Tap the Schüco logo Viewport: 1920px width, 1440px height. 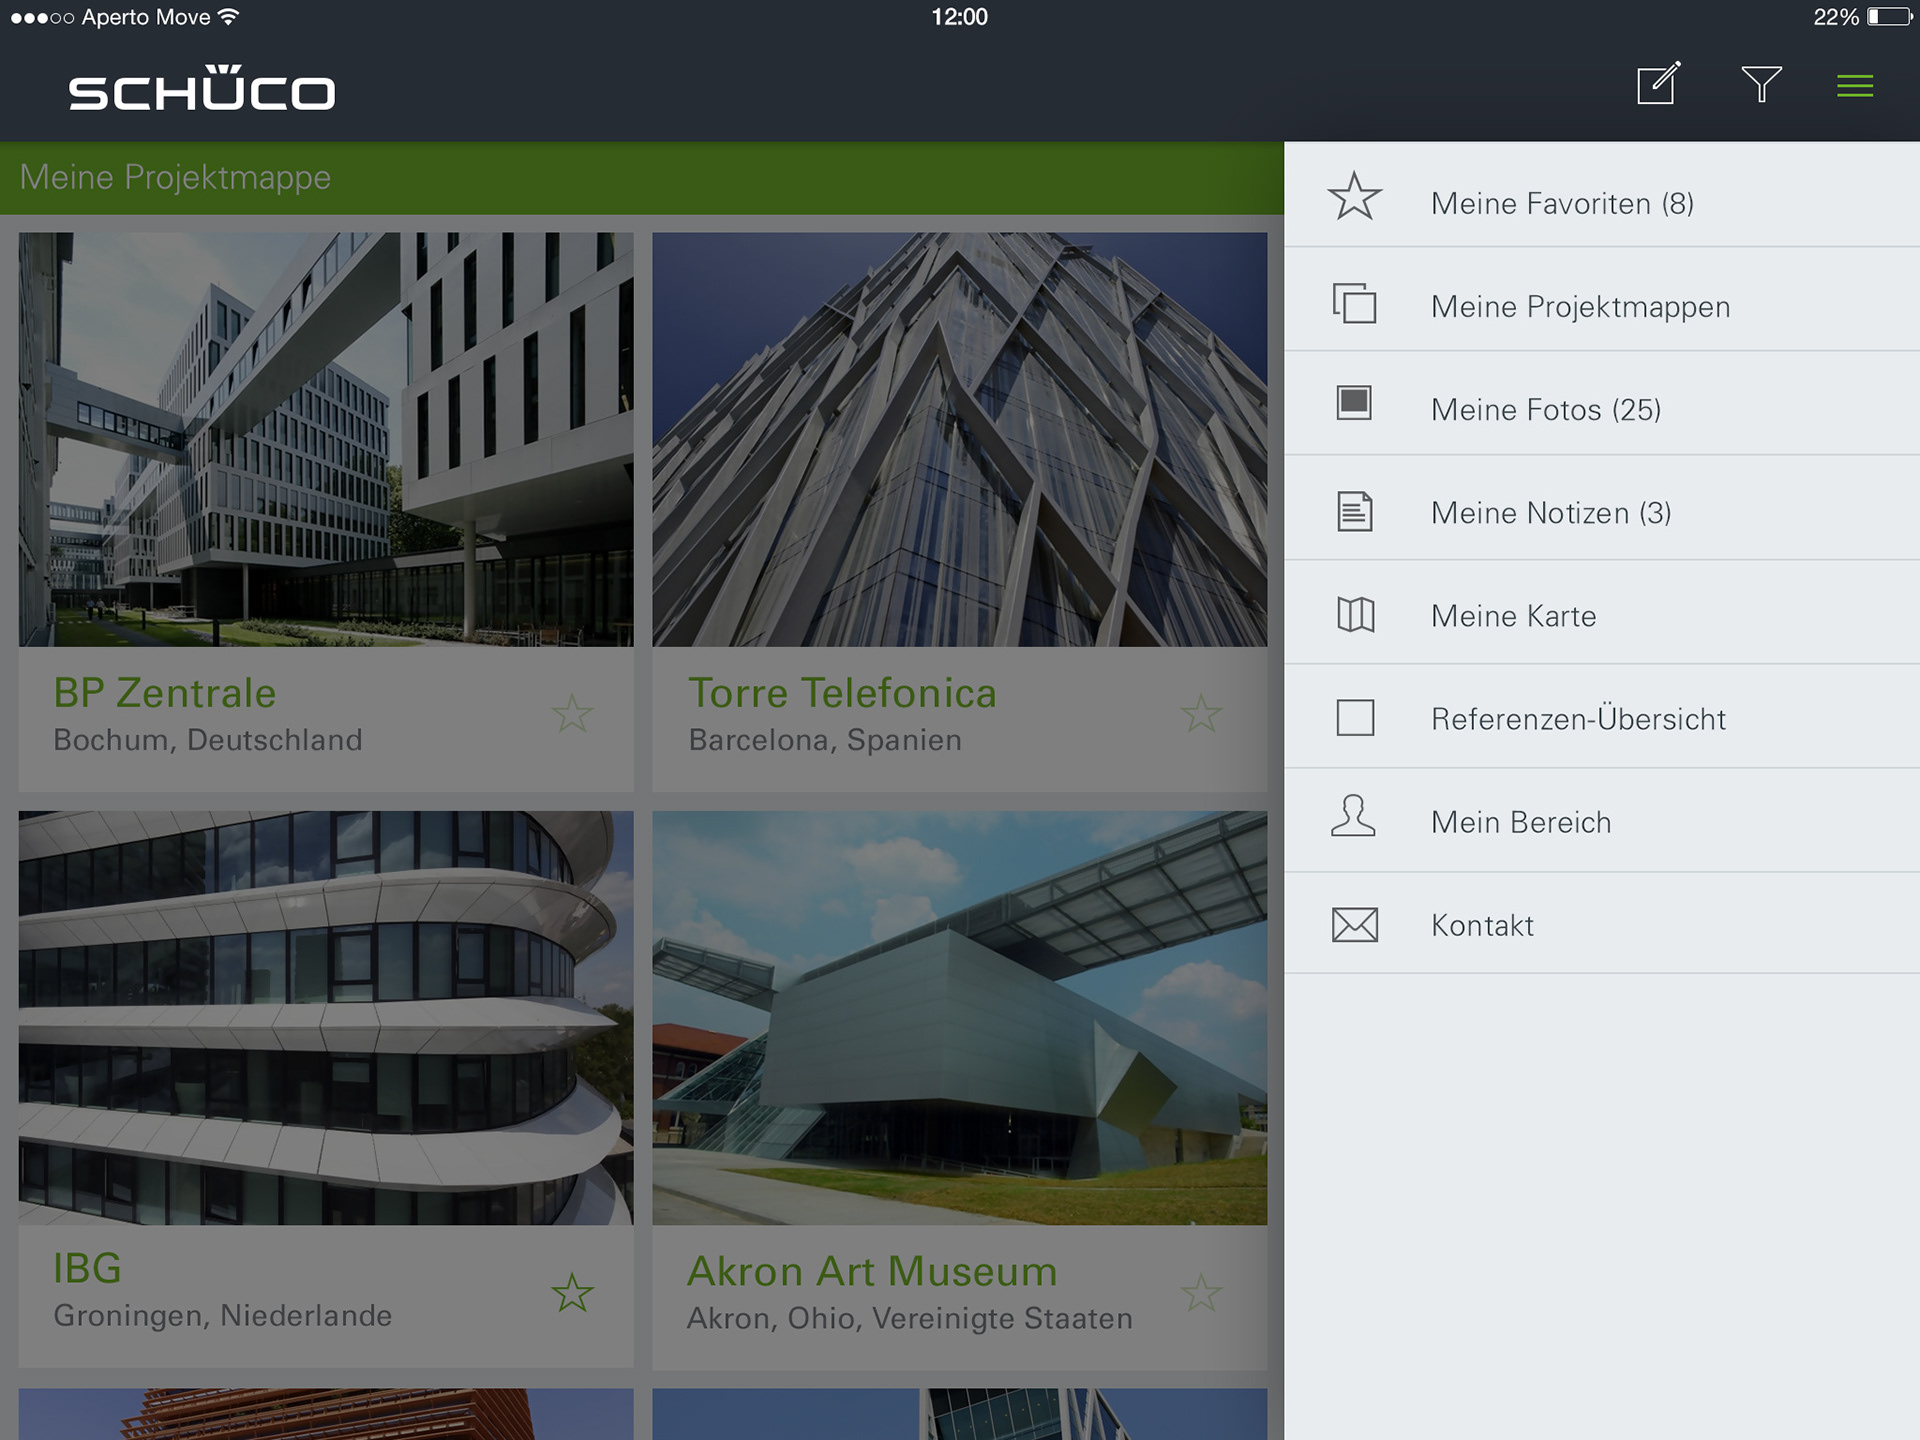click(201, 87)
